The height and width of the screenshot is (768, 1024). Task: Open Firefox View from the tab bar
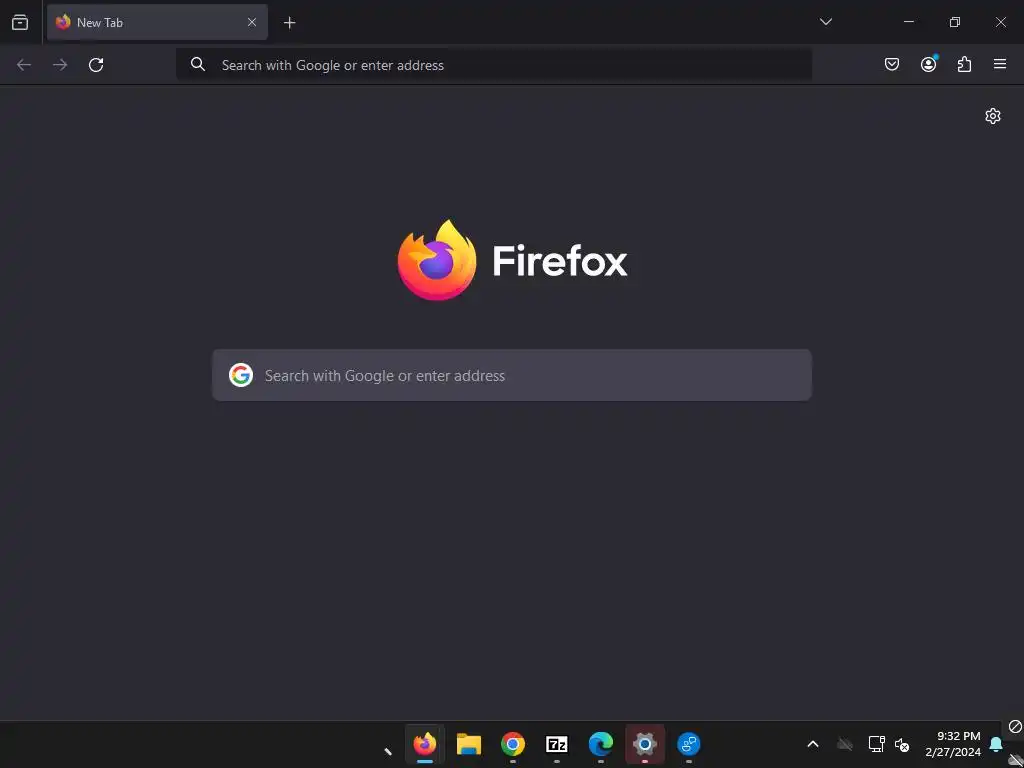20,22
